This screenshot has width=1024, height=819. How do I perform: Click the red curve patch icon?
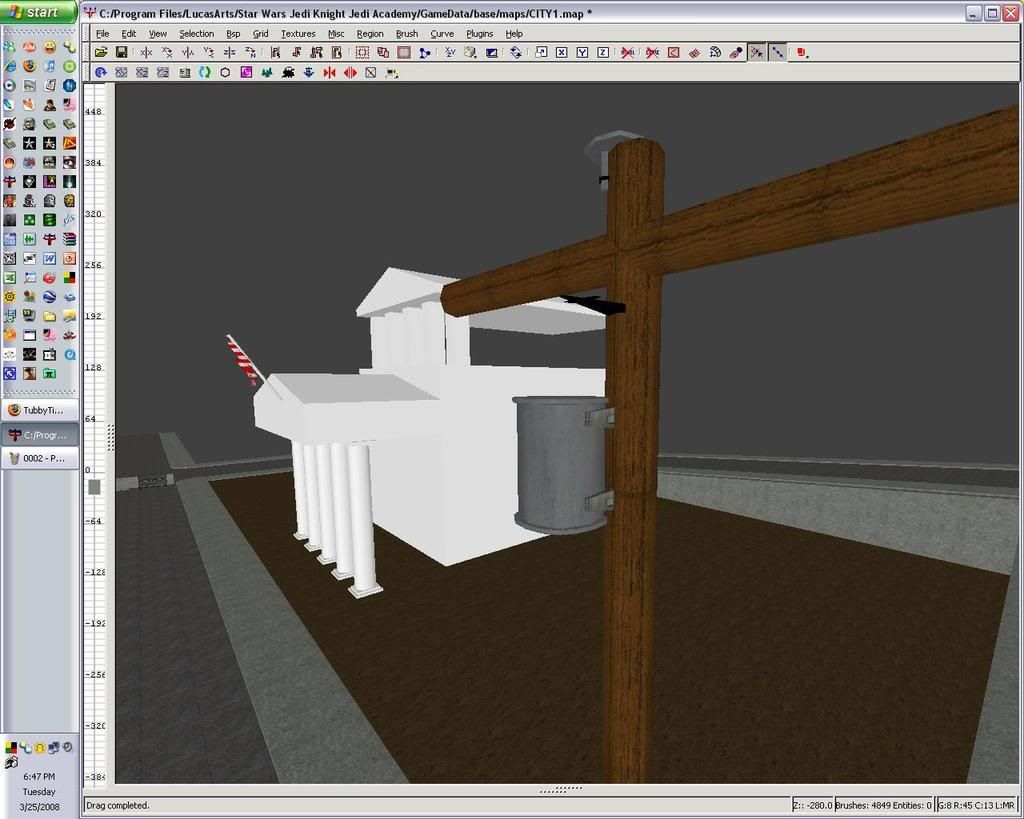(x=673, y=52)
